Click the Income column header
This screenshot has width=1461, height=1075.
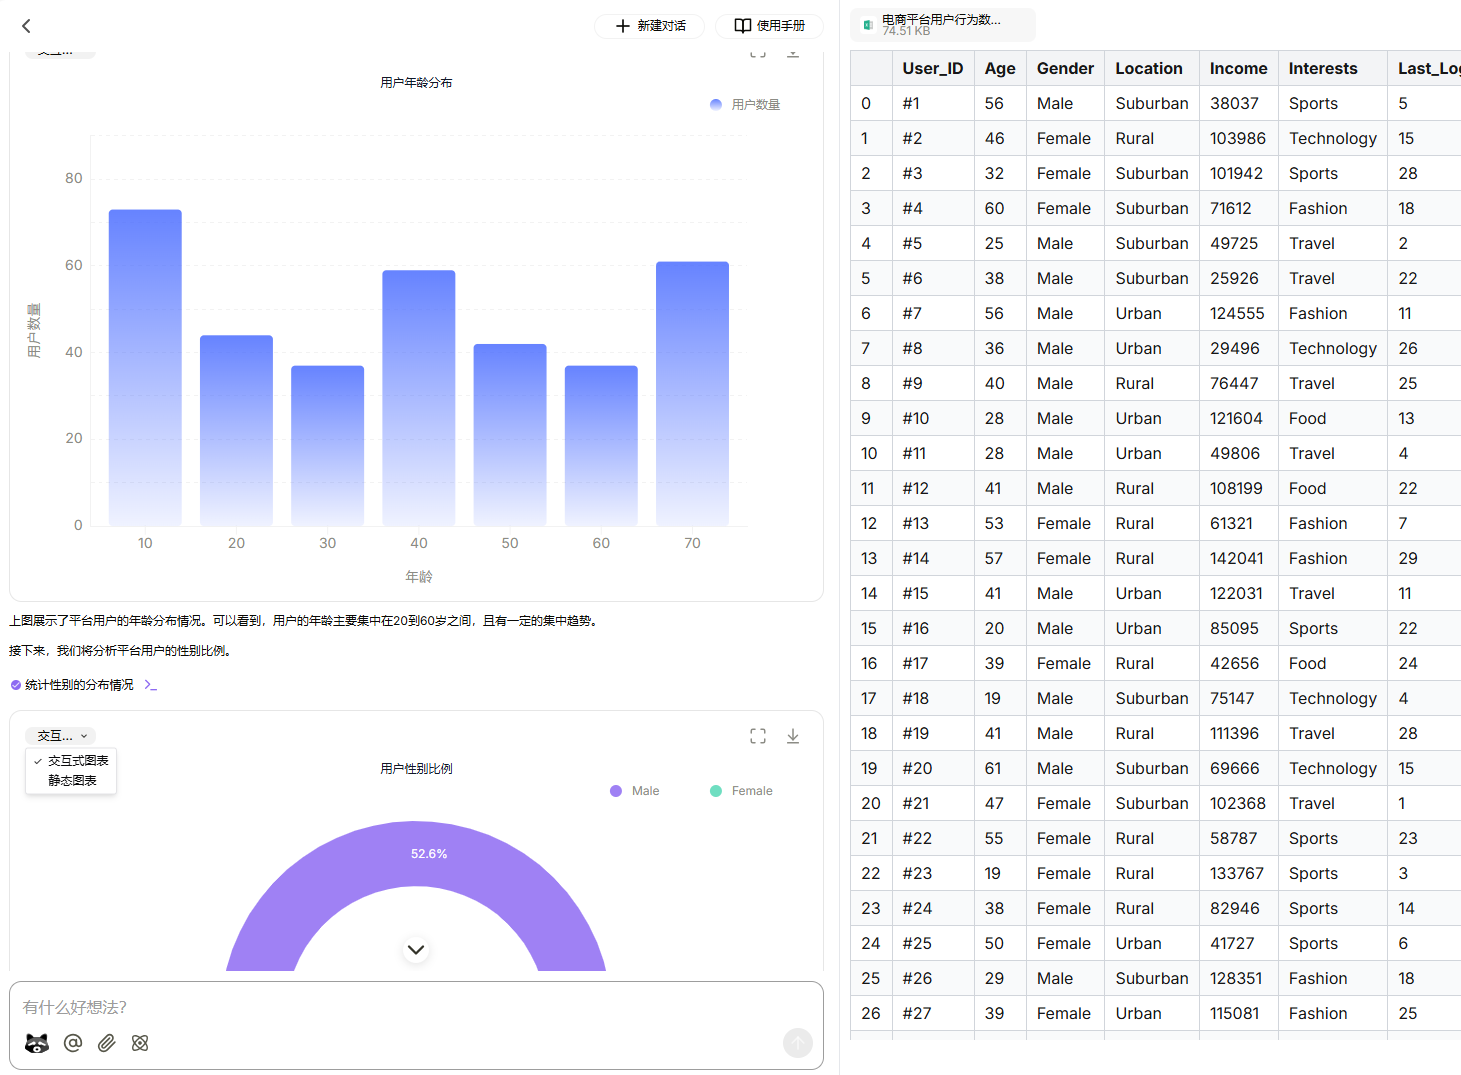point(1238,69)
